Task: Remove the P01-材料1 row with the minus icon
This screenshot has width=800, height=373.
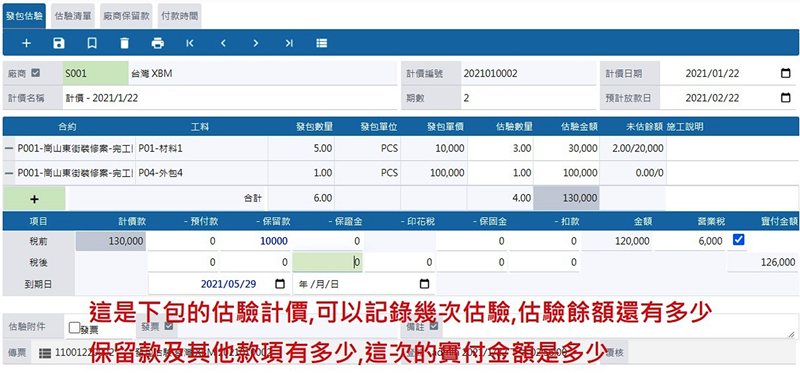Action: (9, 148)
